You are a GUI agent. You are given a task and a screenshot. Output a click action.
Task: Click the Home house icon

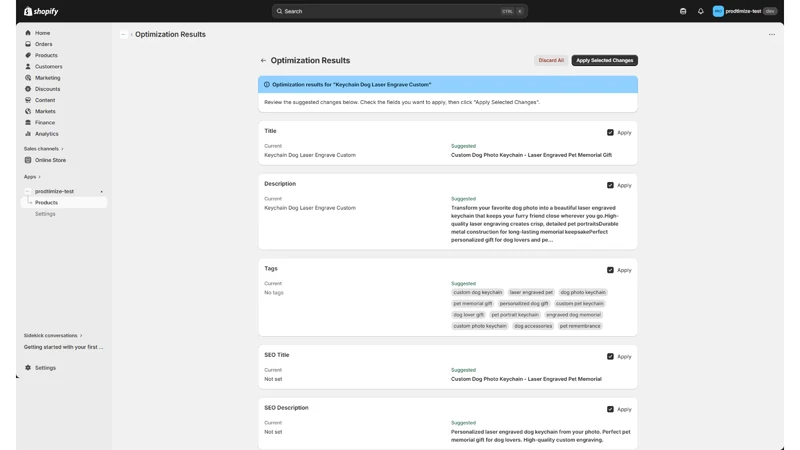pyautogui.click(x=28, y=33)
